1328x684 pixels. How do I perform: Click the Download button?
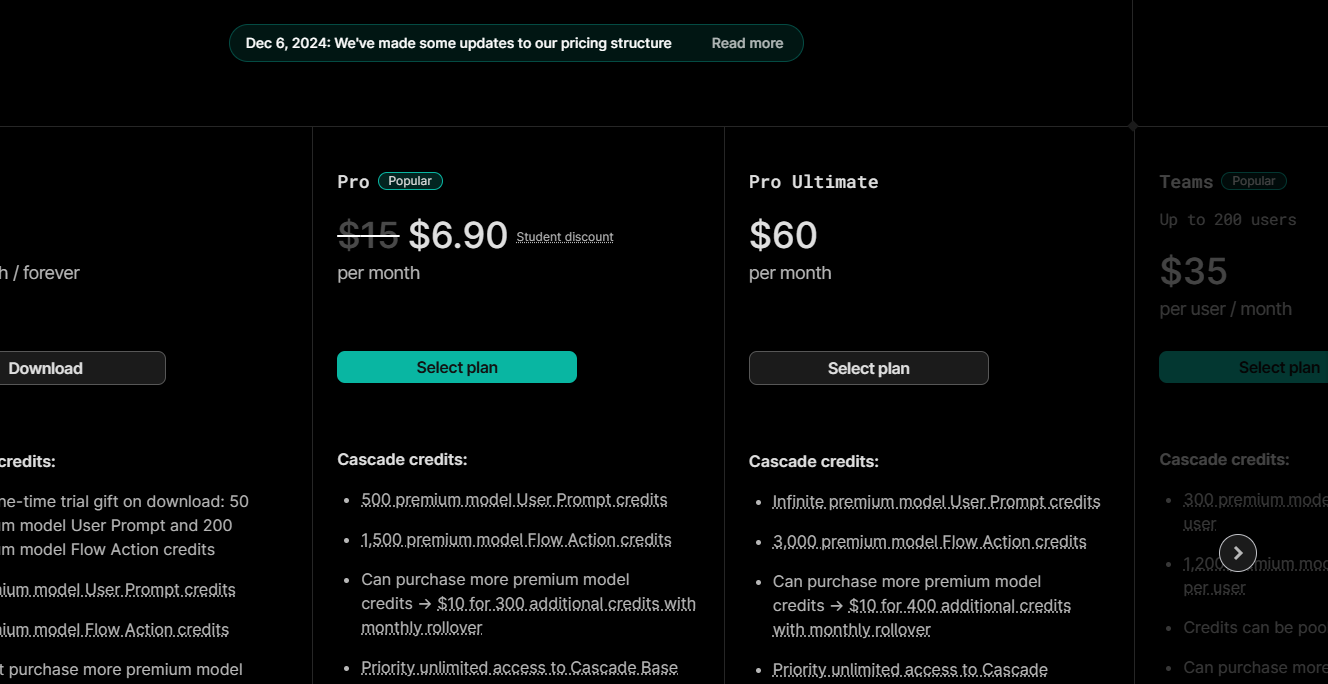[45, 368]
